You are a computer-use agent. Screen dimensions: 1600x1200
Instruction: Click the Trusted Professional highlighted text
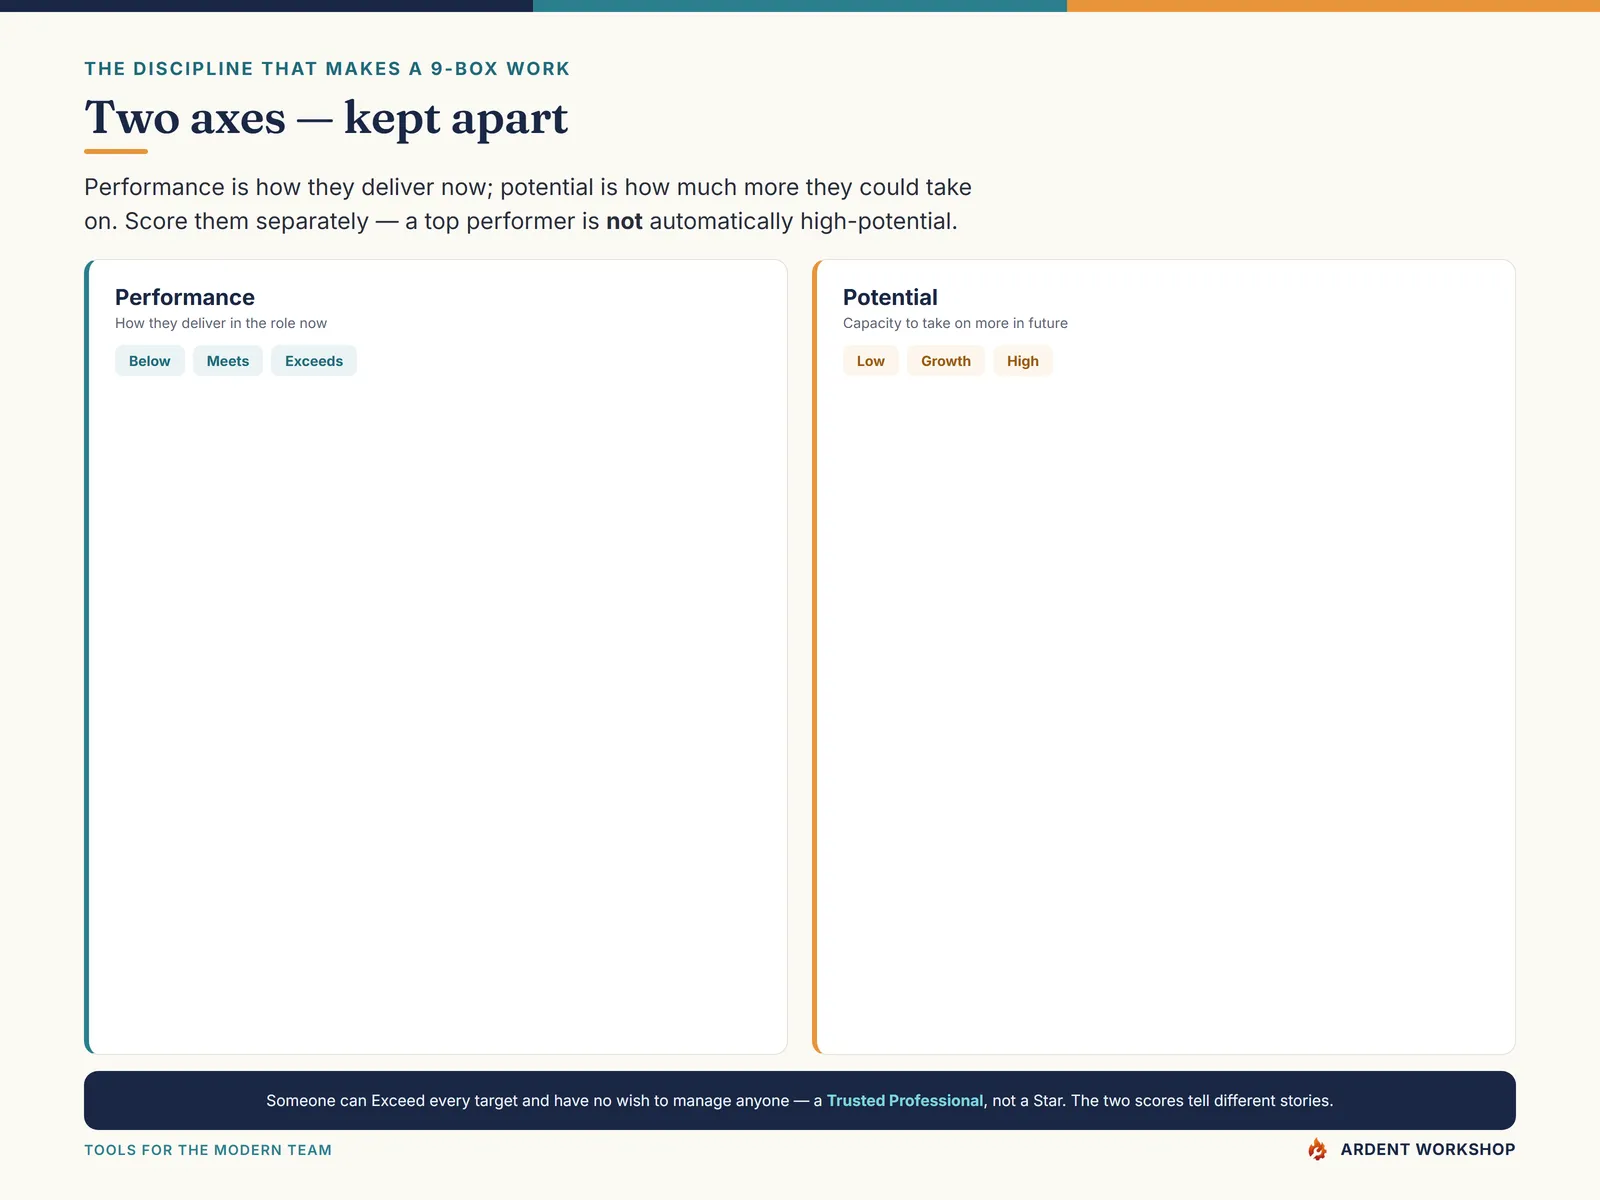click(x=905, y=1100)
